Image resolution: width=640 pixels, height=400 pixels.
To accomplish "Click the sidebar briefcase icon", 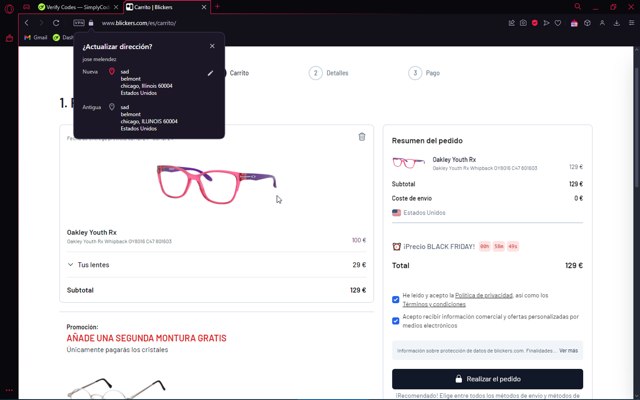I will click(9, 38).
